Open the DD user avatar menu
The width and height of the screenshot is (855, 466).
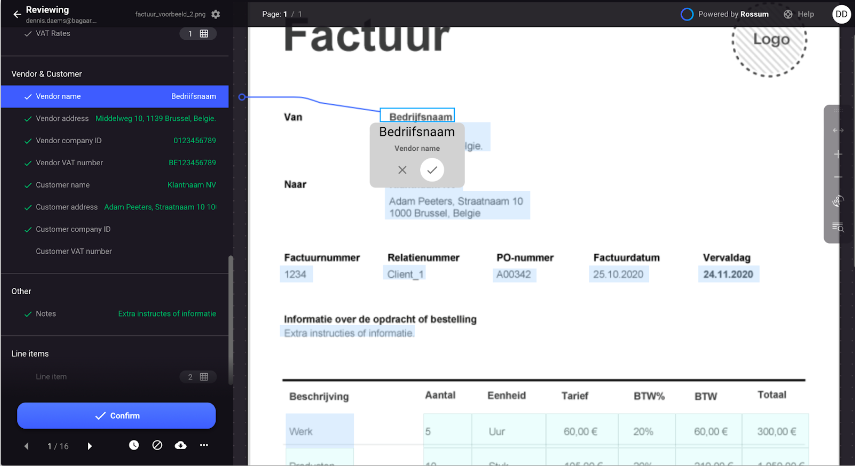coord(841,14)
